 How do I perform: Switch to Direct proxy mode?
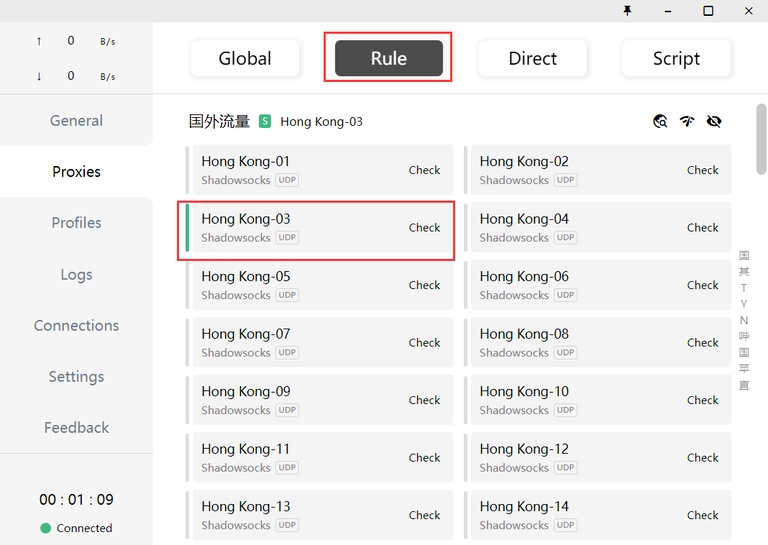coord(532,59)
